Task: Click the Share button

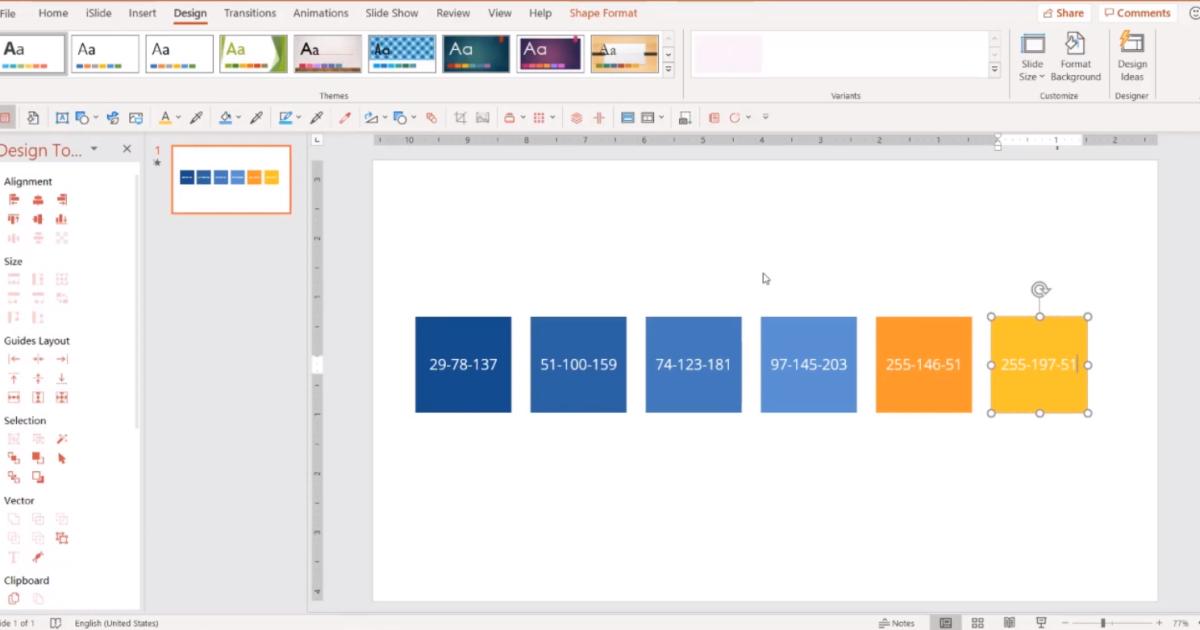Action: tap(1063, 12)
